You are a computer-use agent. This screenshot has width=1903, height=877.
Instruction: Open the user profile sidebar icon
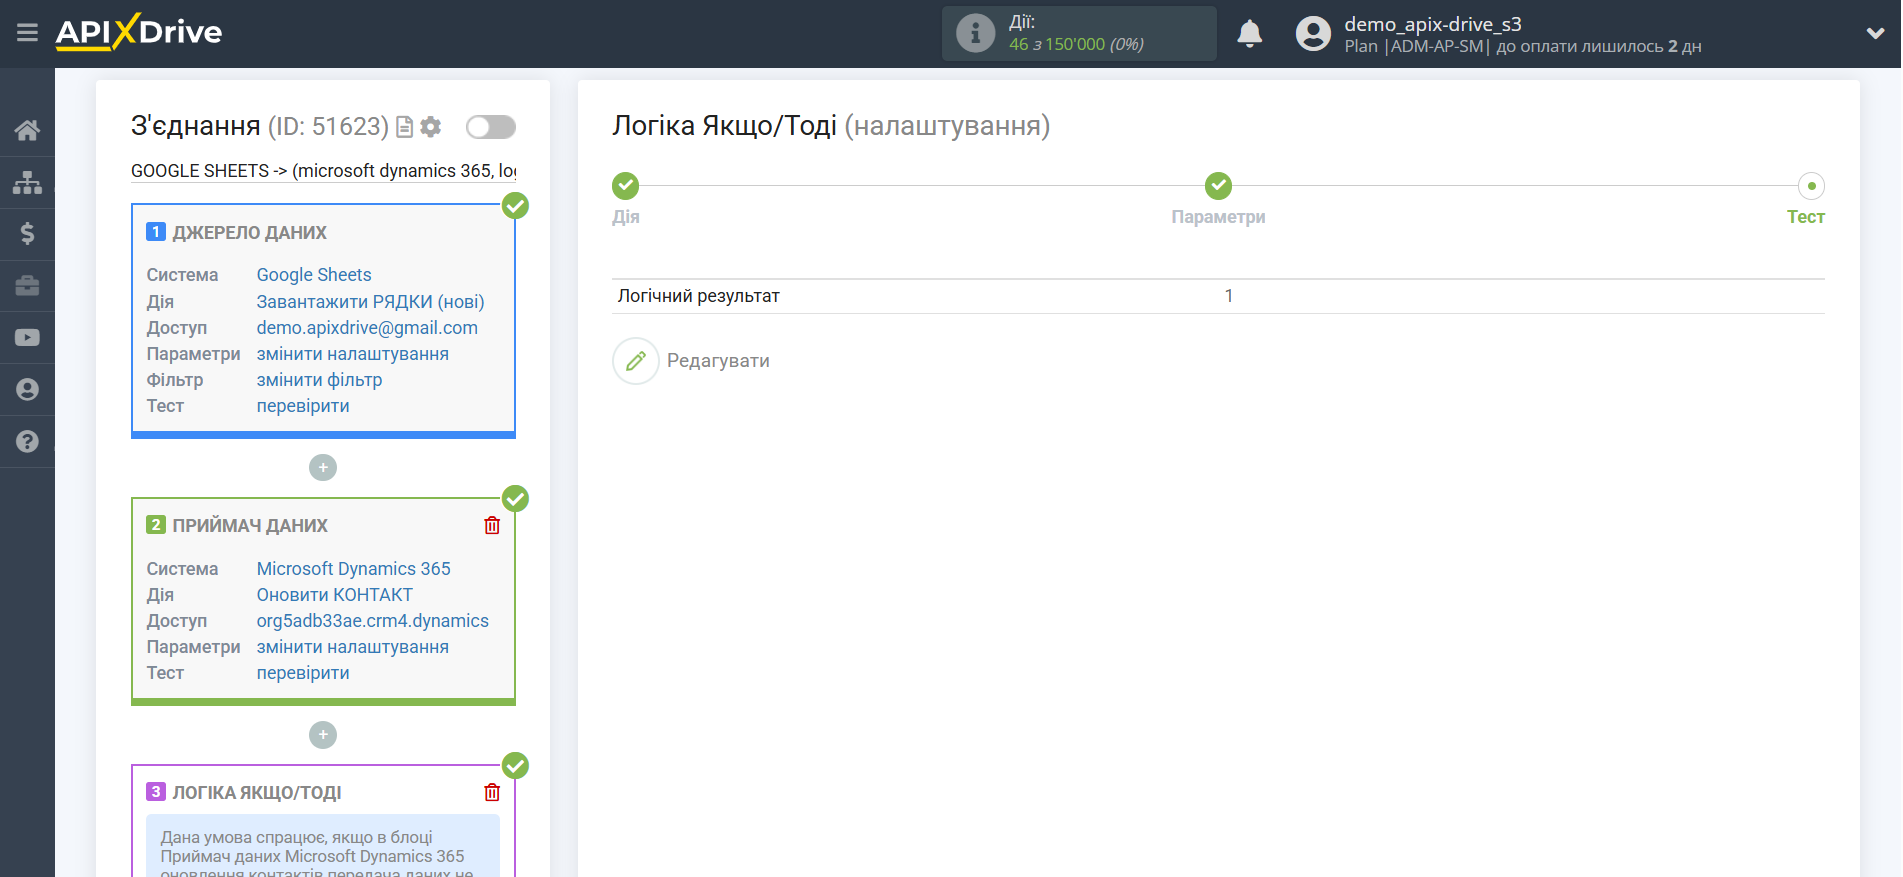27,390
